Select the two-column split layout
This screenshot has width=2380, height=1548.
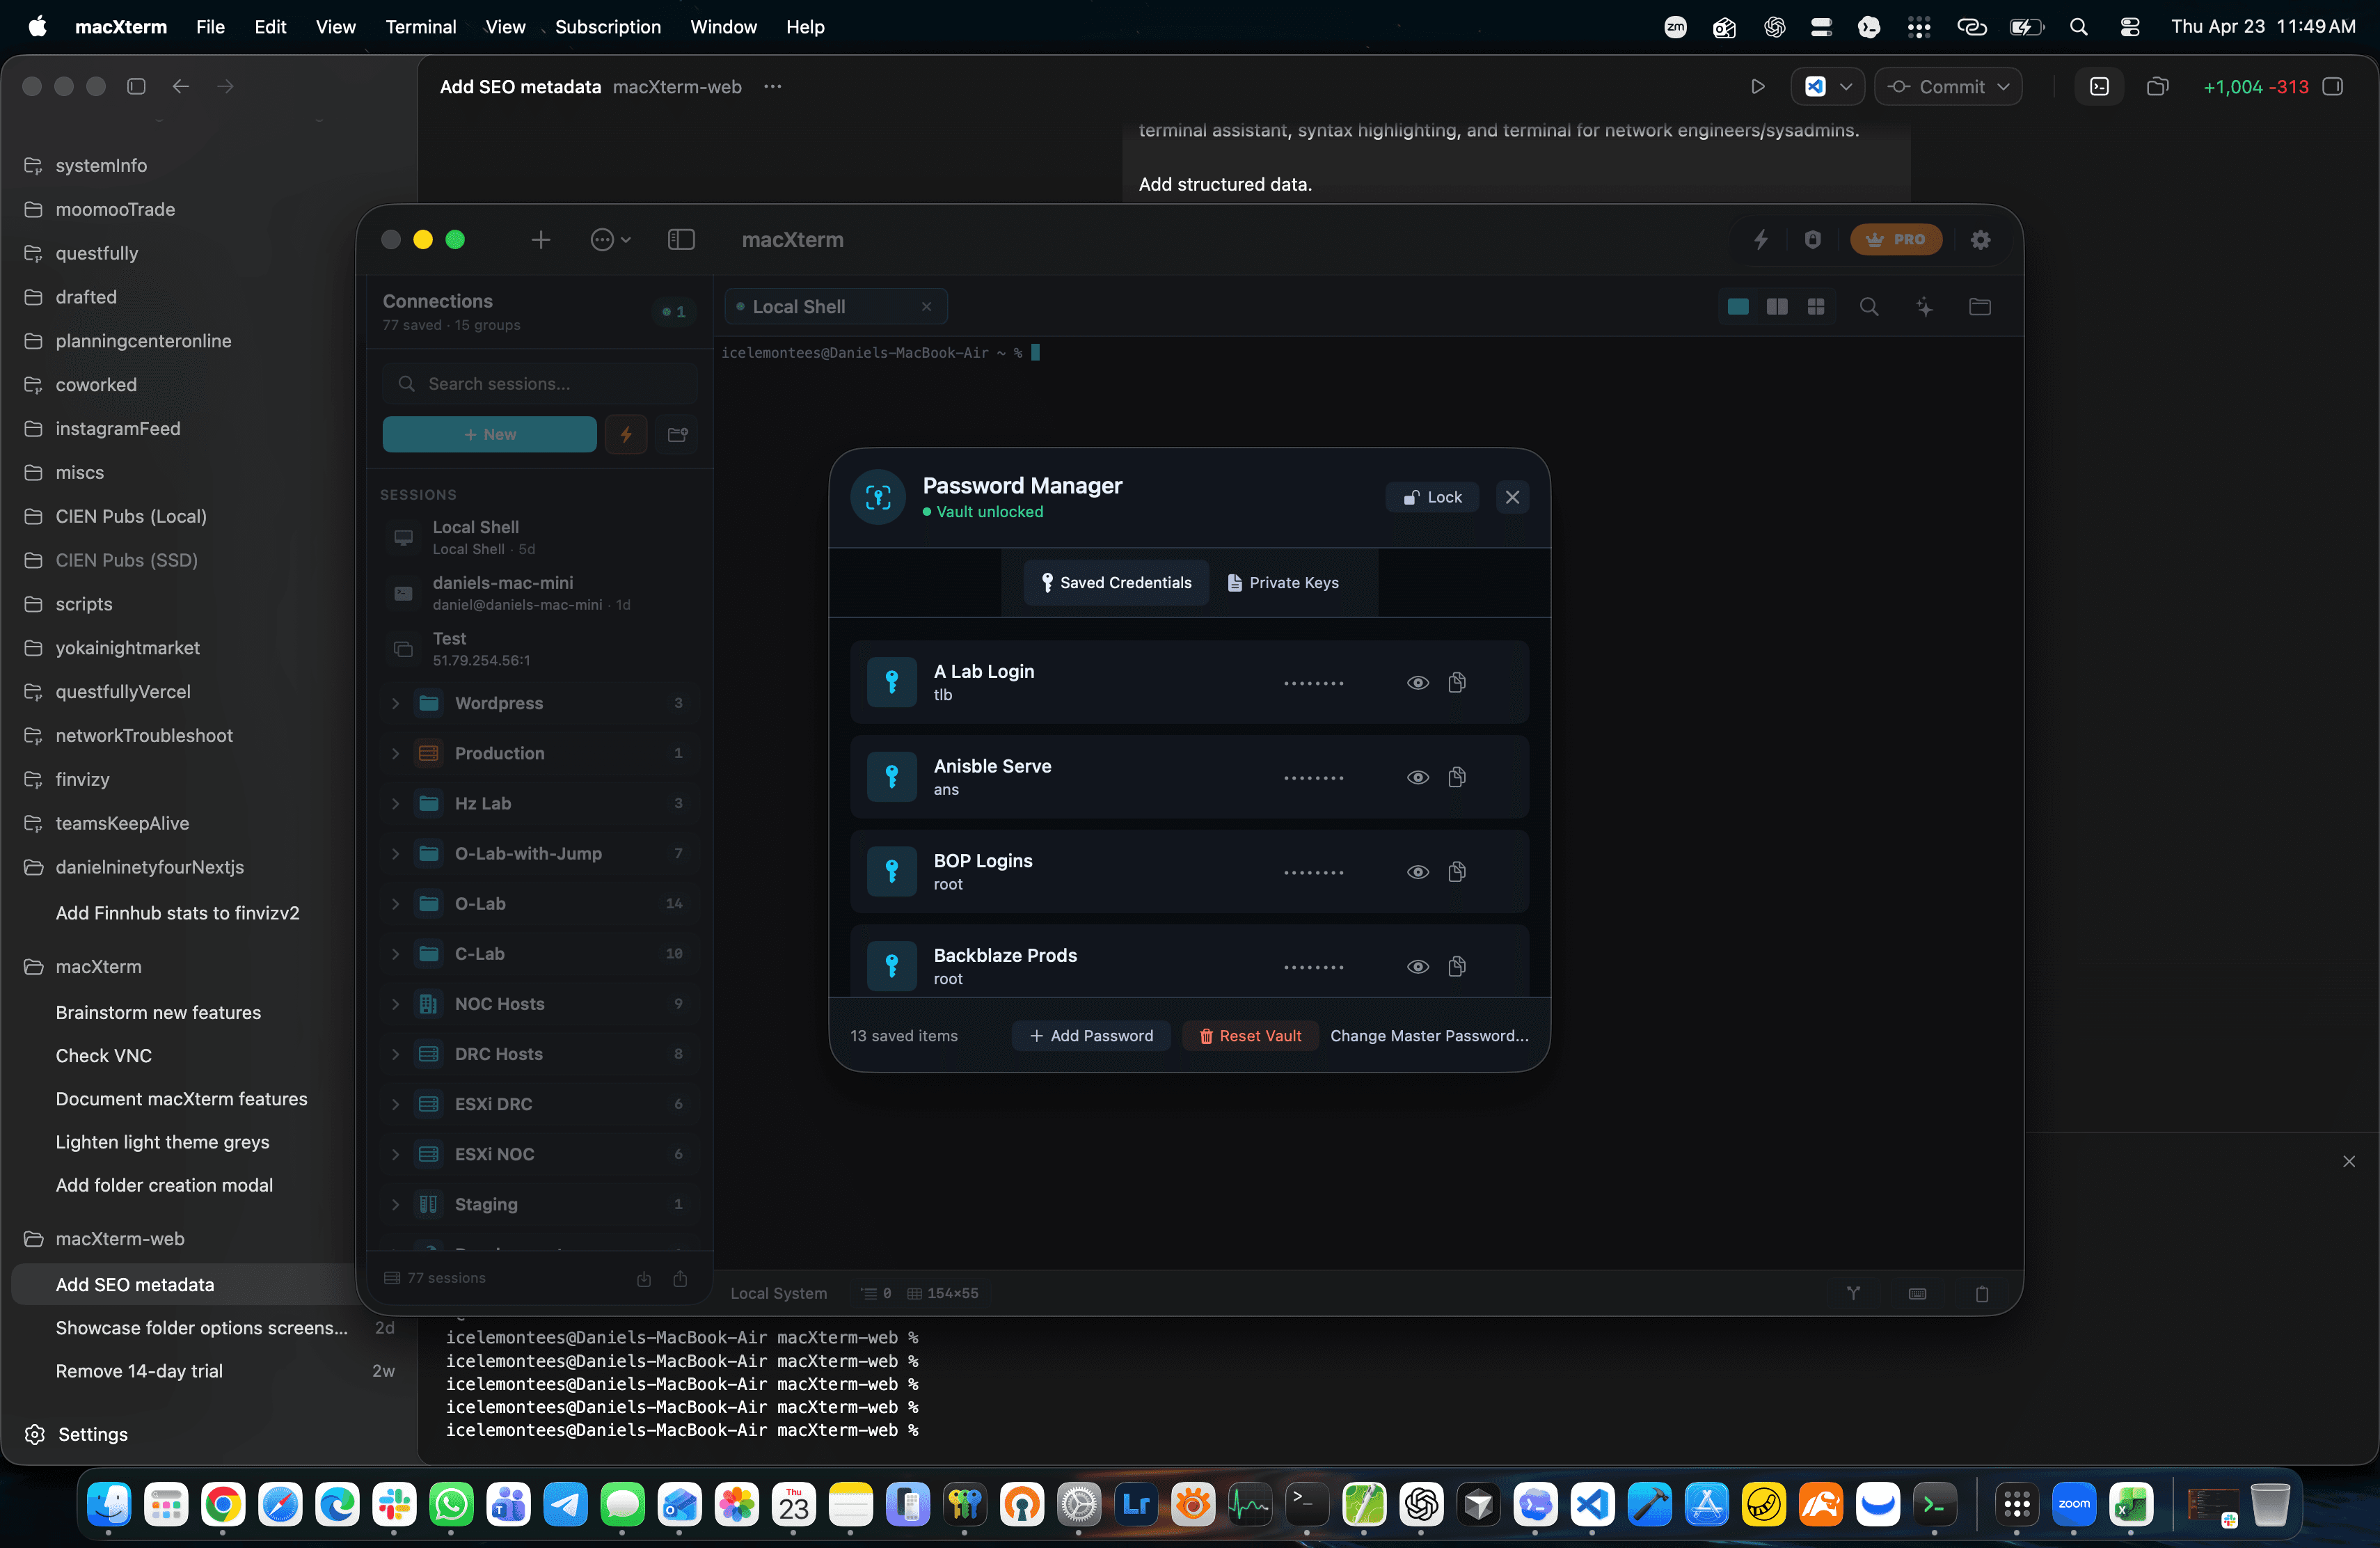coord(1777,306)
